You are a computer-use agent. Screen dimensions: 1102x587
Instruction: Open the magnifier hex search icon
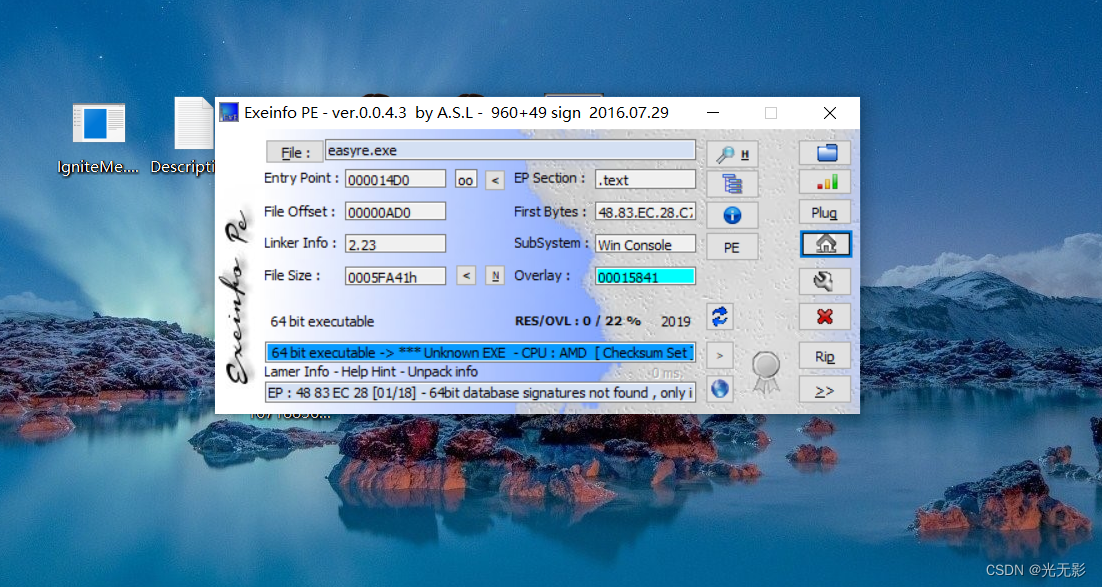pyautogui.click(x=732, y=153)
